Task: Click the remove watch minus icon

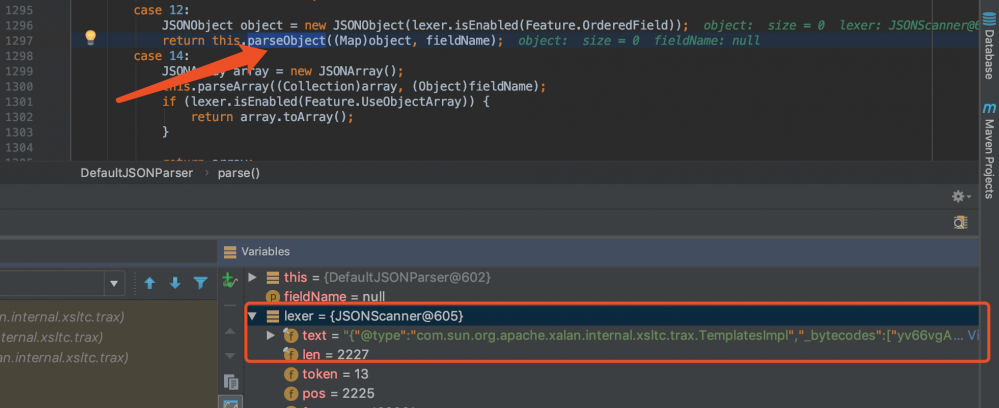Action: coord(230,306)
